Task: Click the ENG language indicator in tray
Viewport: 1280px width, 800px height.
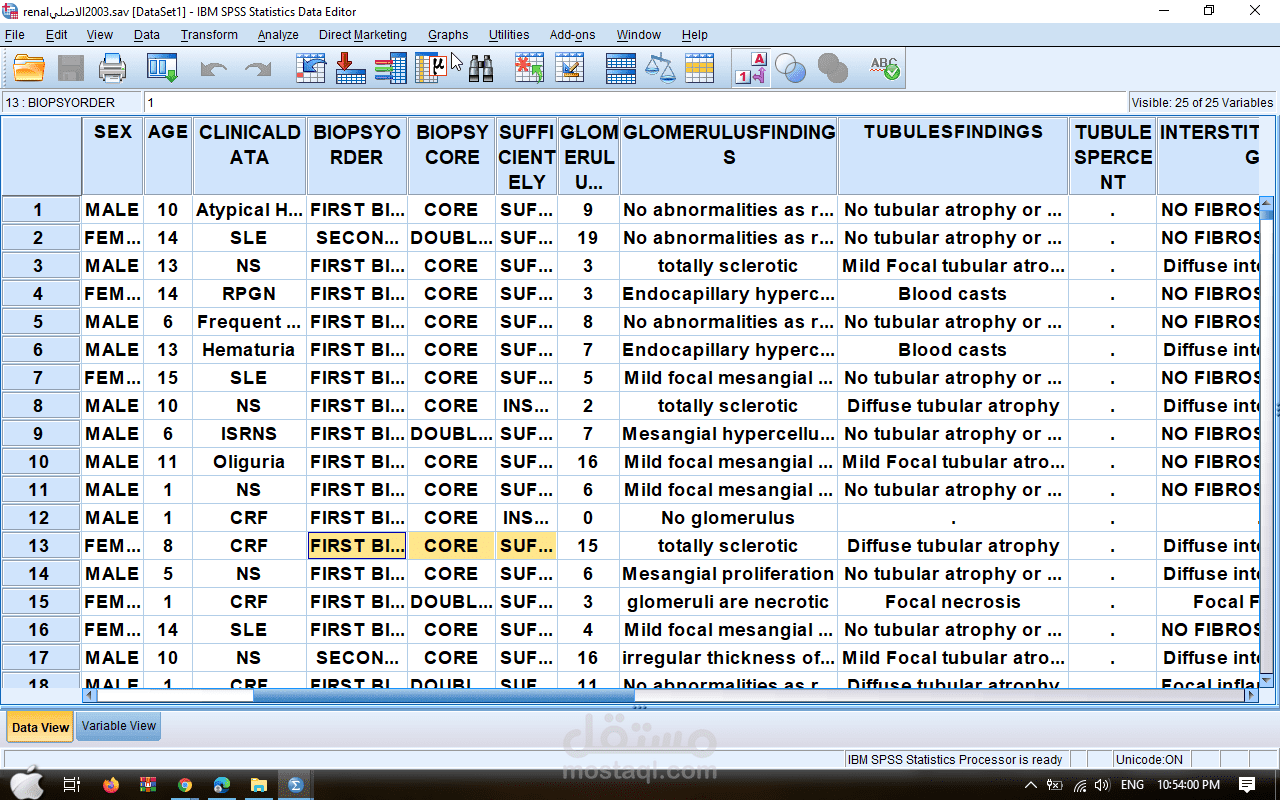Action: coord(1132,785)
